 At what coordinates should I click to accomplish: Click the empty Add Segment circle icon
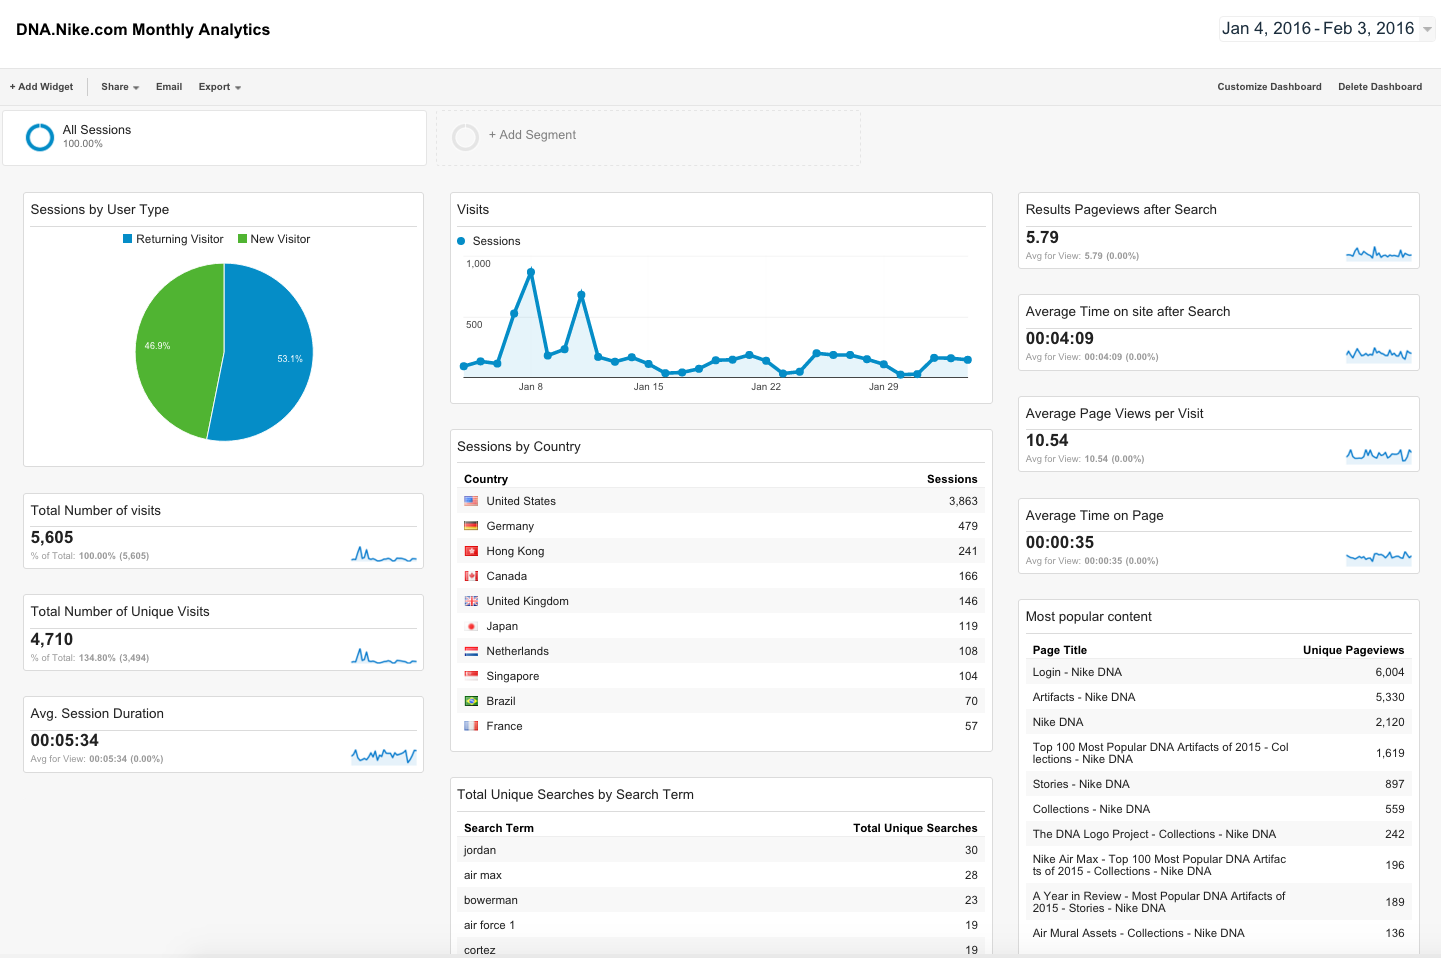pos(466,137)
